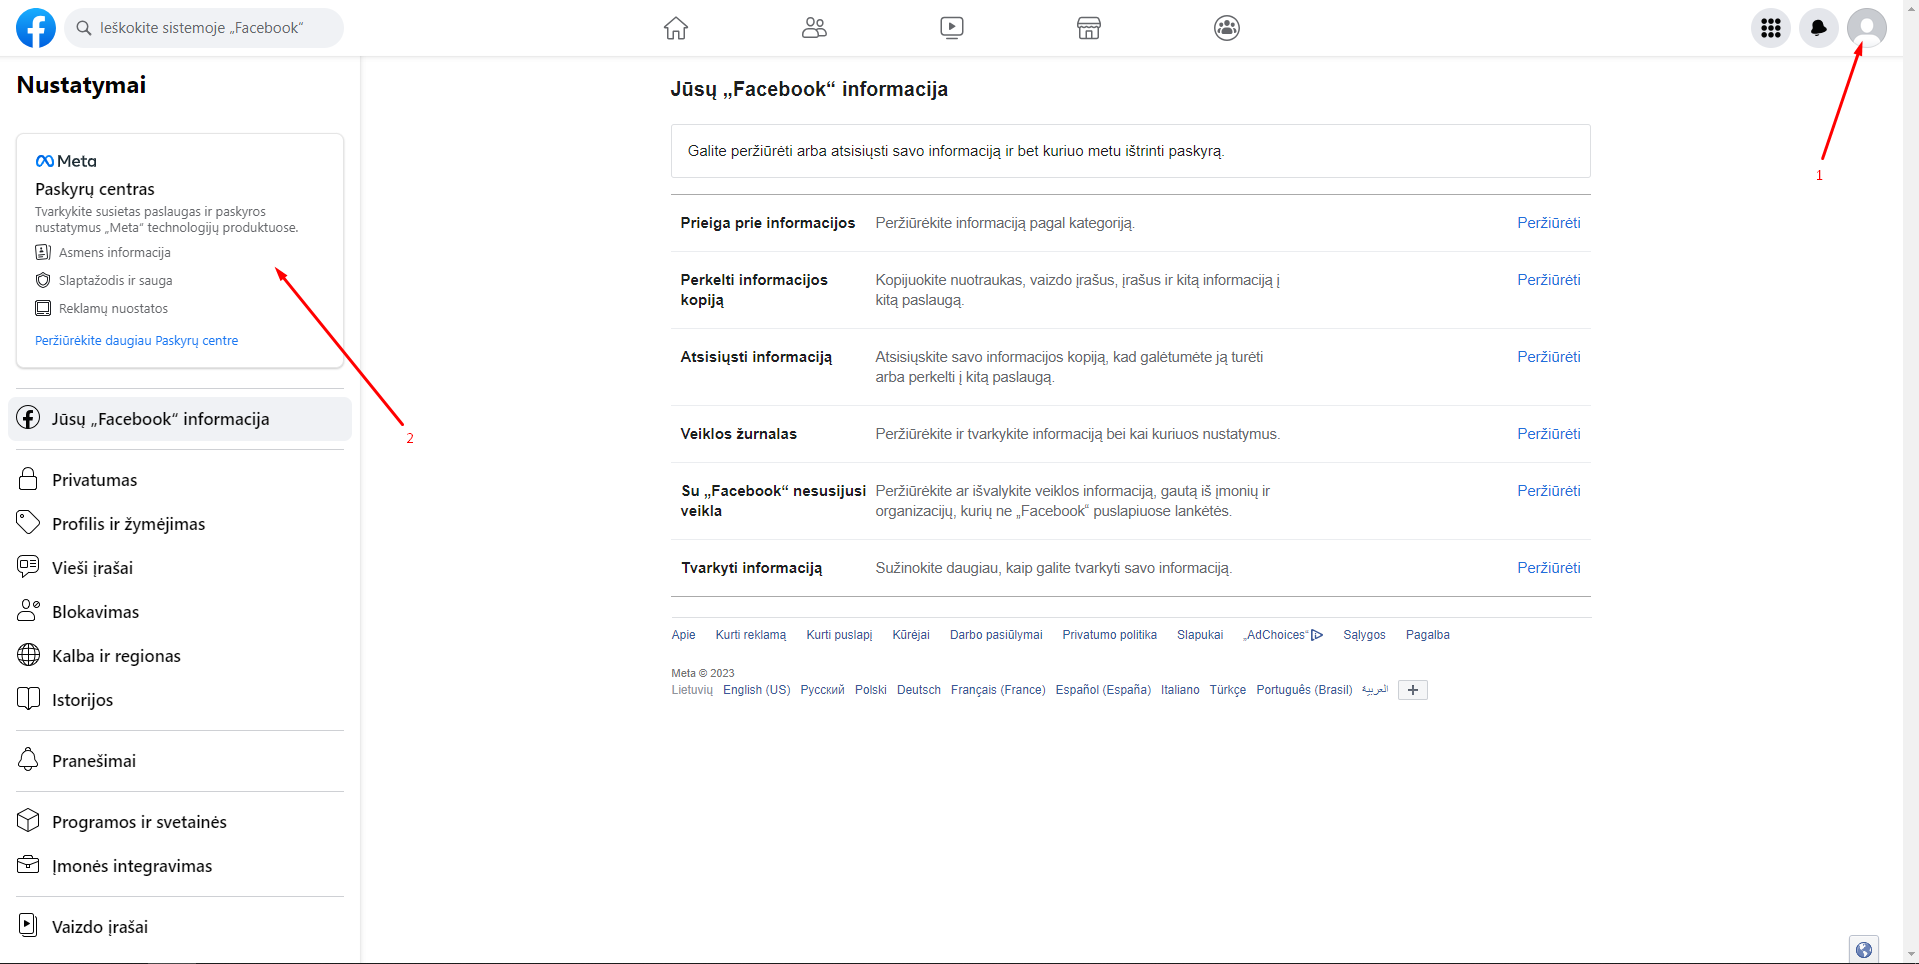Open Sąlygos footer link

click(x=1364, y=635)
